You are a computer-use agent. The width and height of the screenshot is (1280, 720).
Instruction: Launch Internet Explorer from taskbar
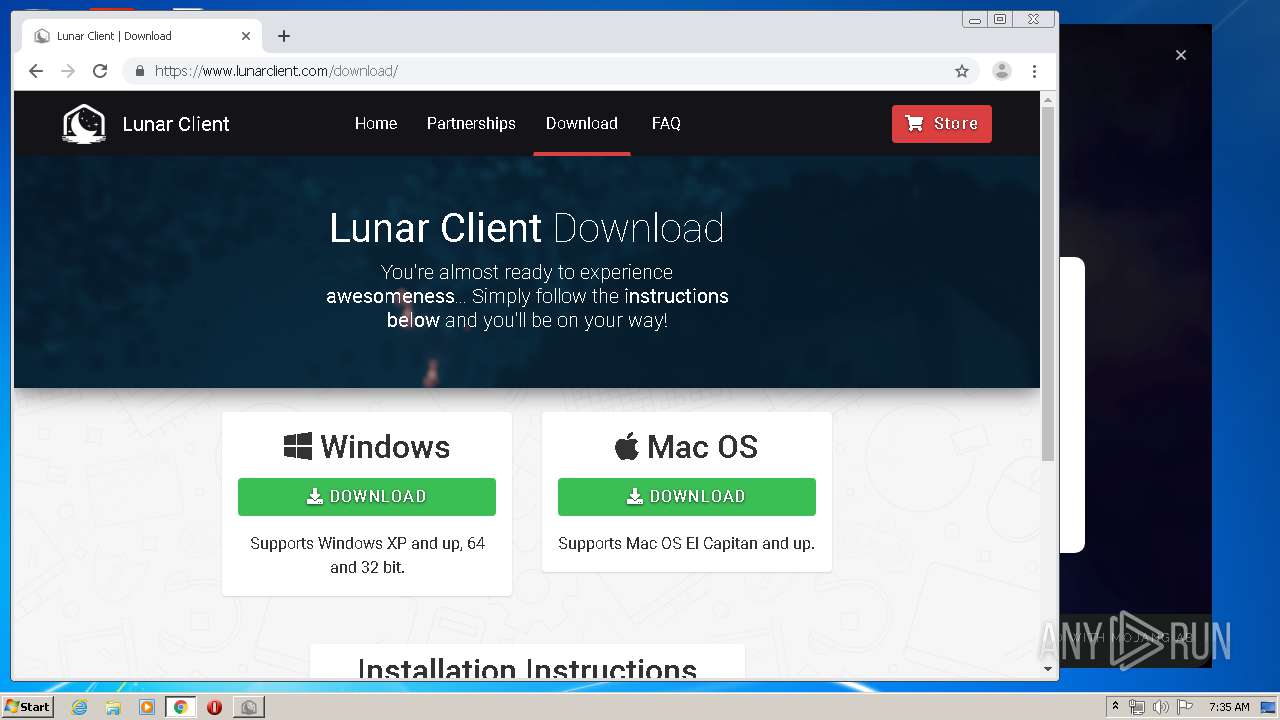(x=79, y=707)
